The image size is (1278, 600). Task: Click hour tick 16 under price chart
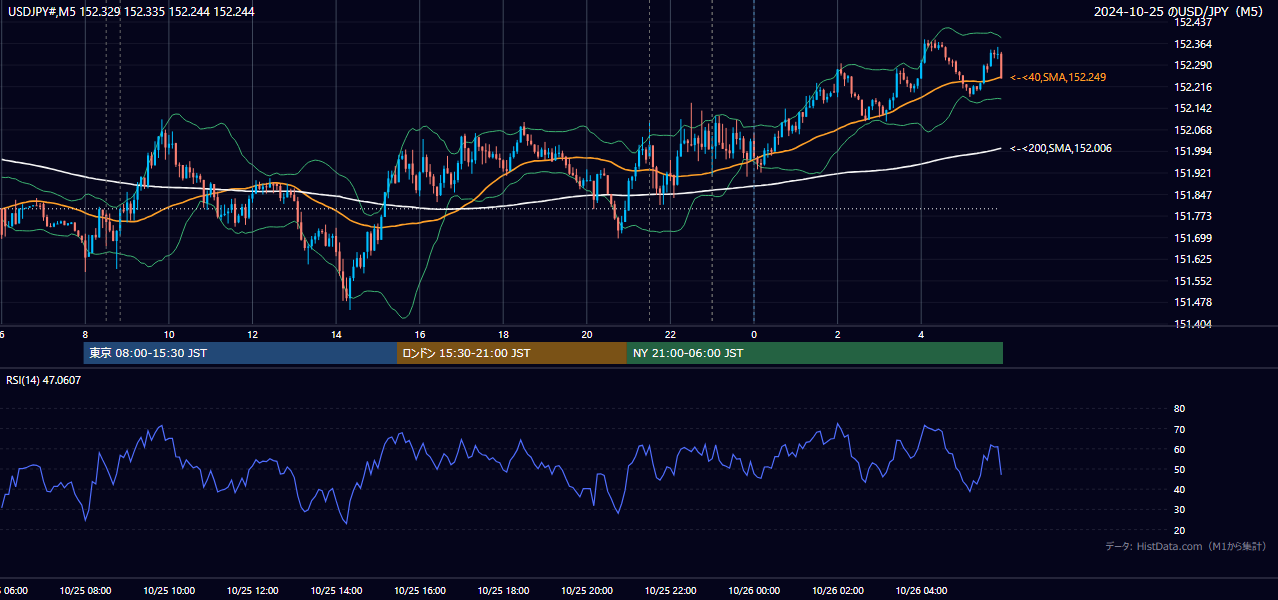click(x=420, y=334)
